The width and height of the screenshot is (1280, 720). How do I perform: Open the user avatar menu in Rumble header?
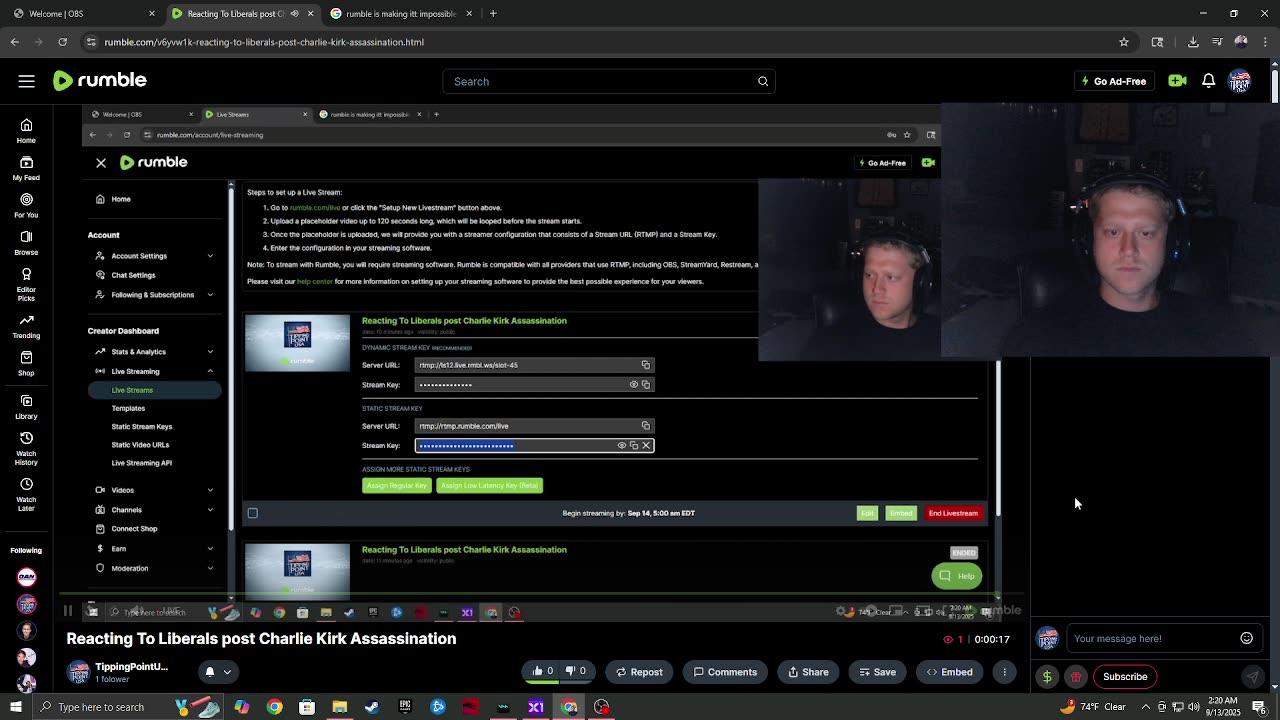coord(1240,81)
